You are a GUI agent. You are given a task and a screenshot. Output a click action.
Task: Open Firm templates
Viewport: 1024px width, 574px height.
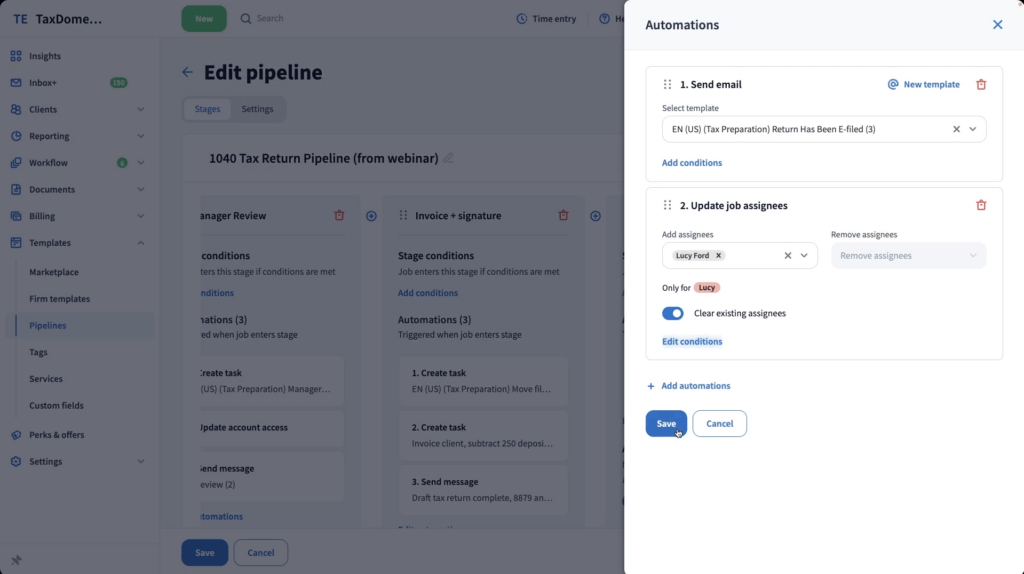(59, 298)
